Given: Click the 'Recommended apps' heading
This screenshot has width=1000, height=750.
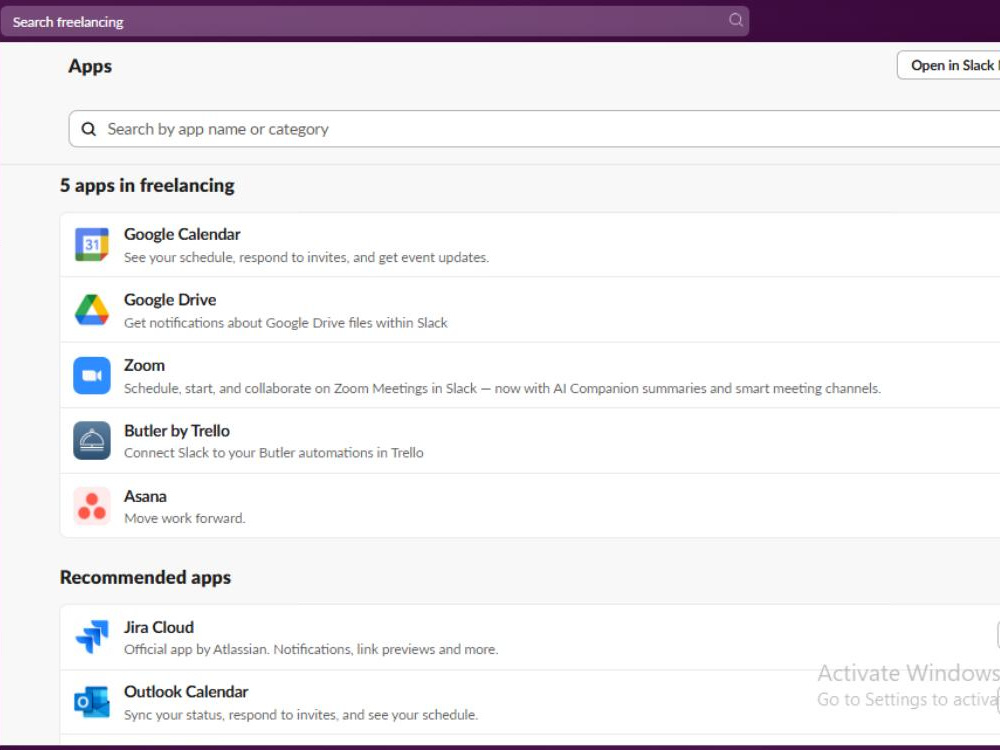Looking at the screenshot, I should coord(145,577).
